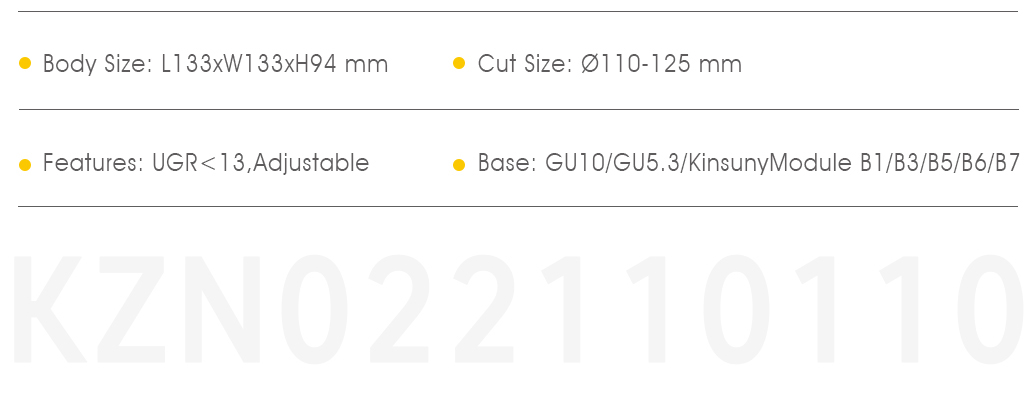Click the yellow bullet beside Cut Size
The width and height of the screenshot is (1034, 398).
click(459, 63)
